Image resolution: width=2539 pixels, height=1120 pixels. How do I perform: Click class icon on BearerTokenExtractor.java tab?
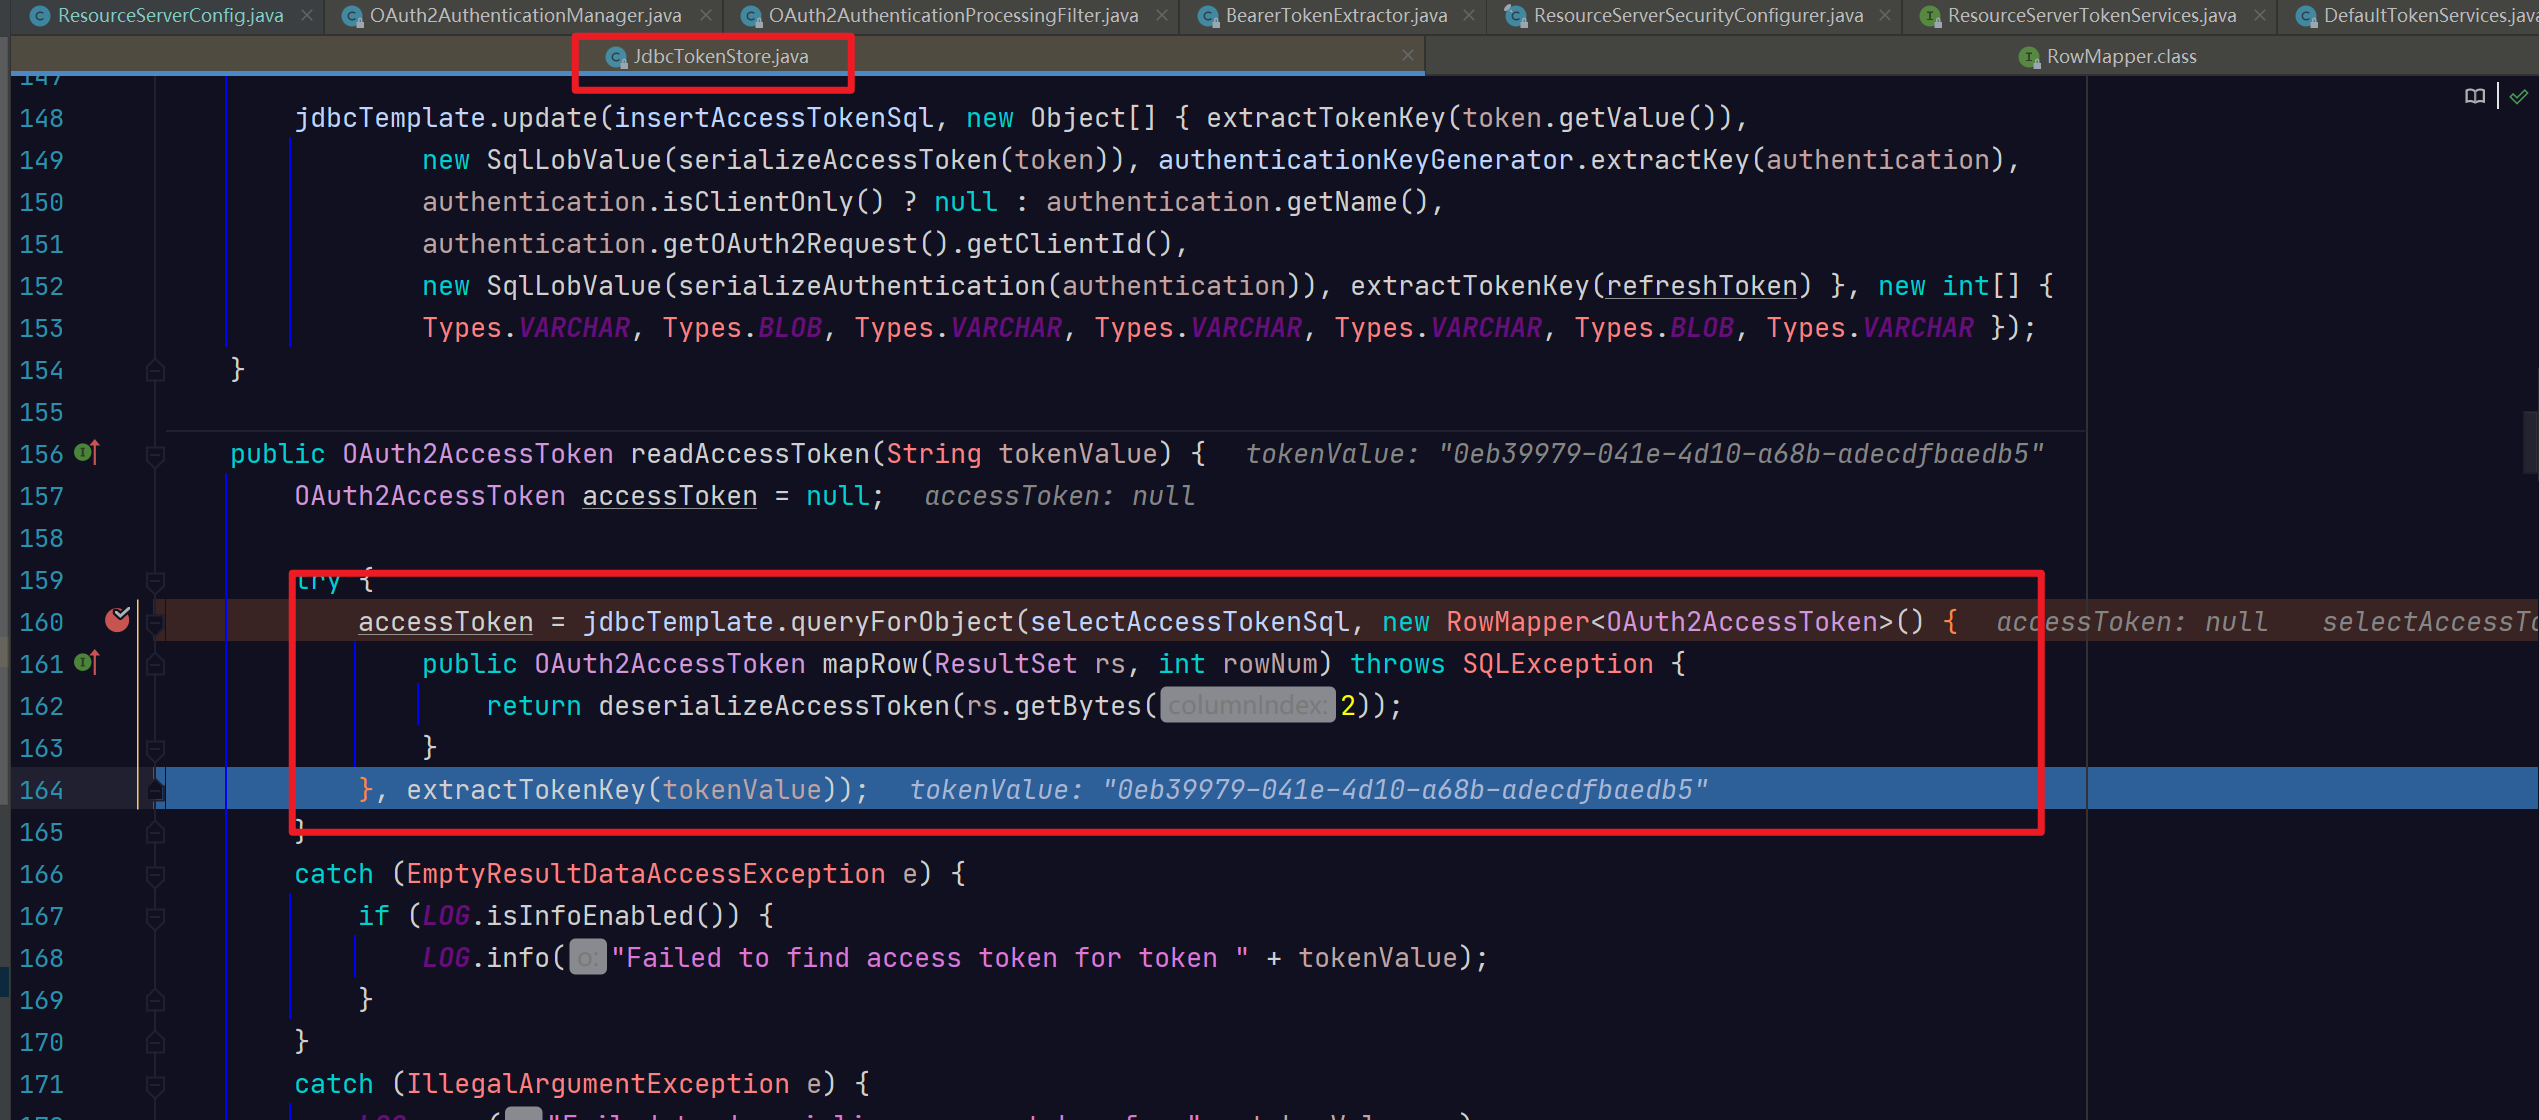1208,16
